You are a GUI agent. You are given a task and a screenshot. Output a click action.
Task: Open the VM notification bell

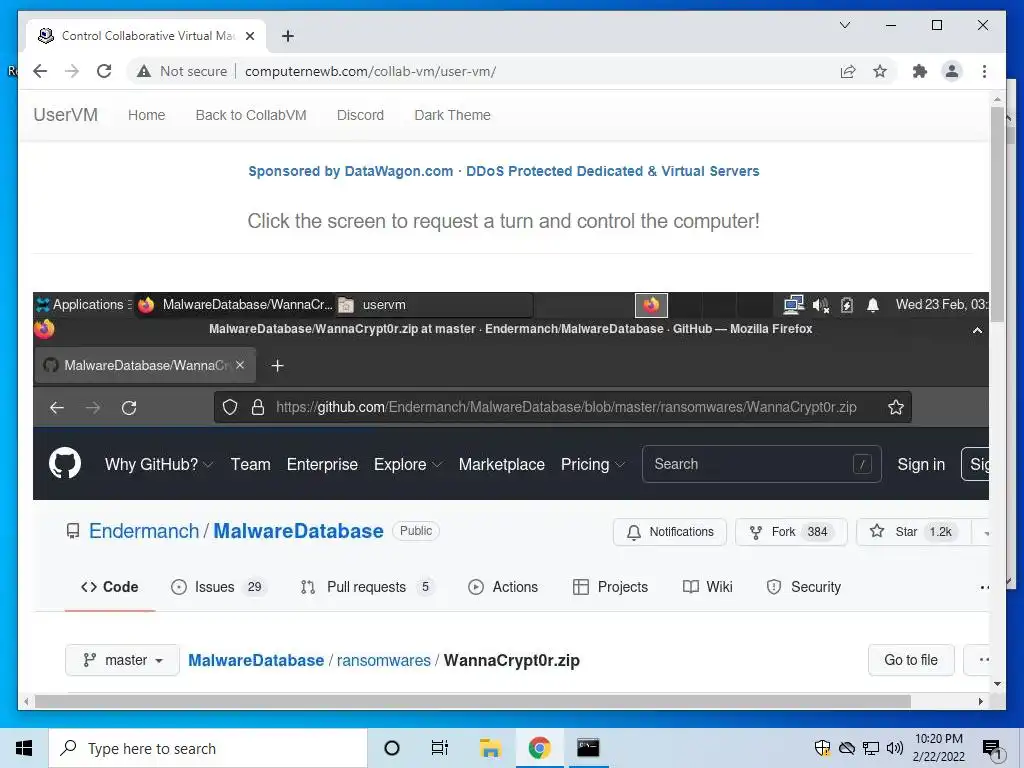pyautogui.click(x=872, y=304)
